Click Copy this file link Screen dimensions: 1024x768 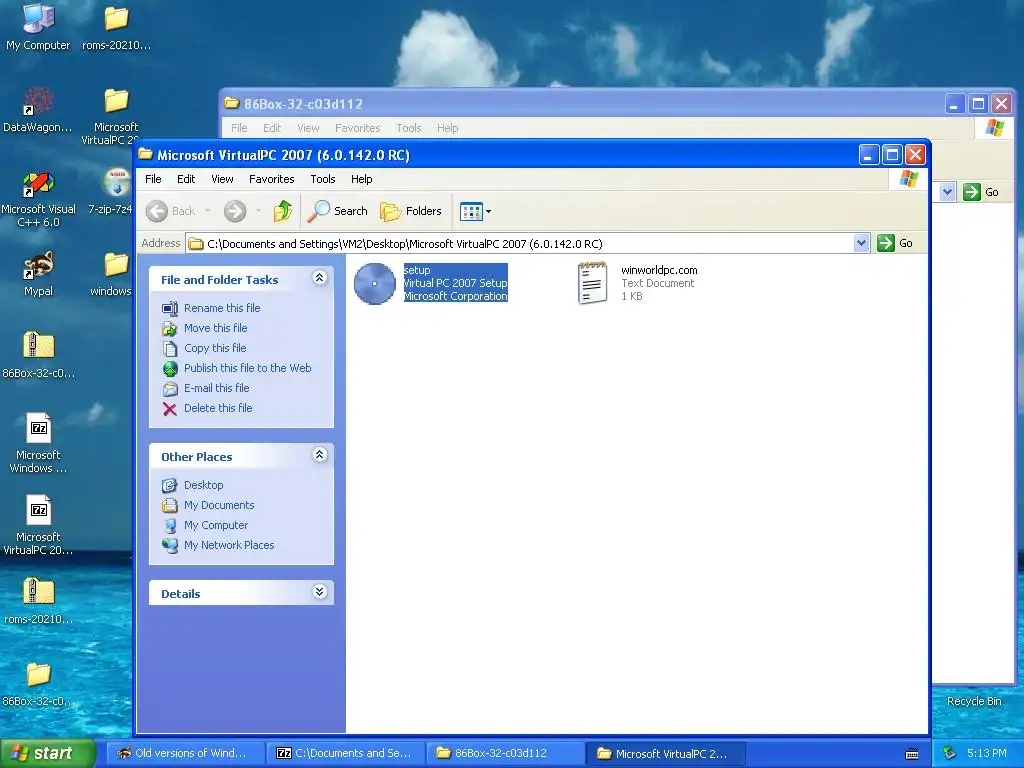tap(215, 348)
